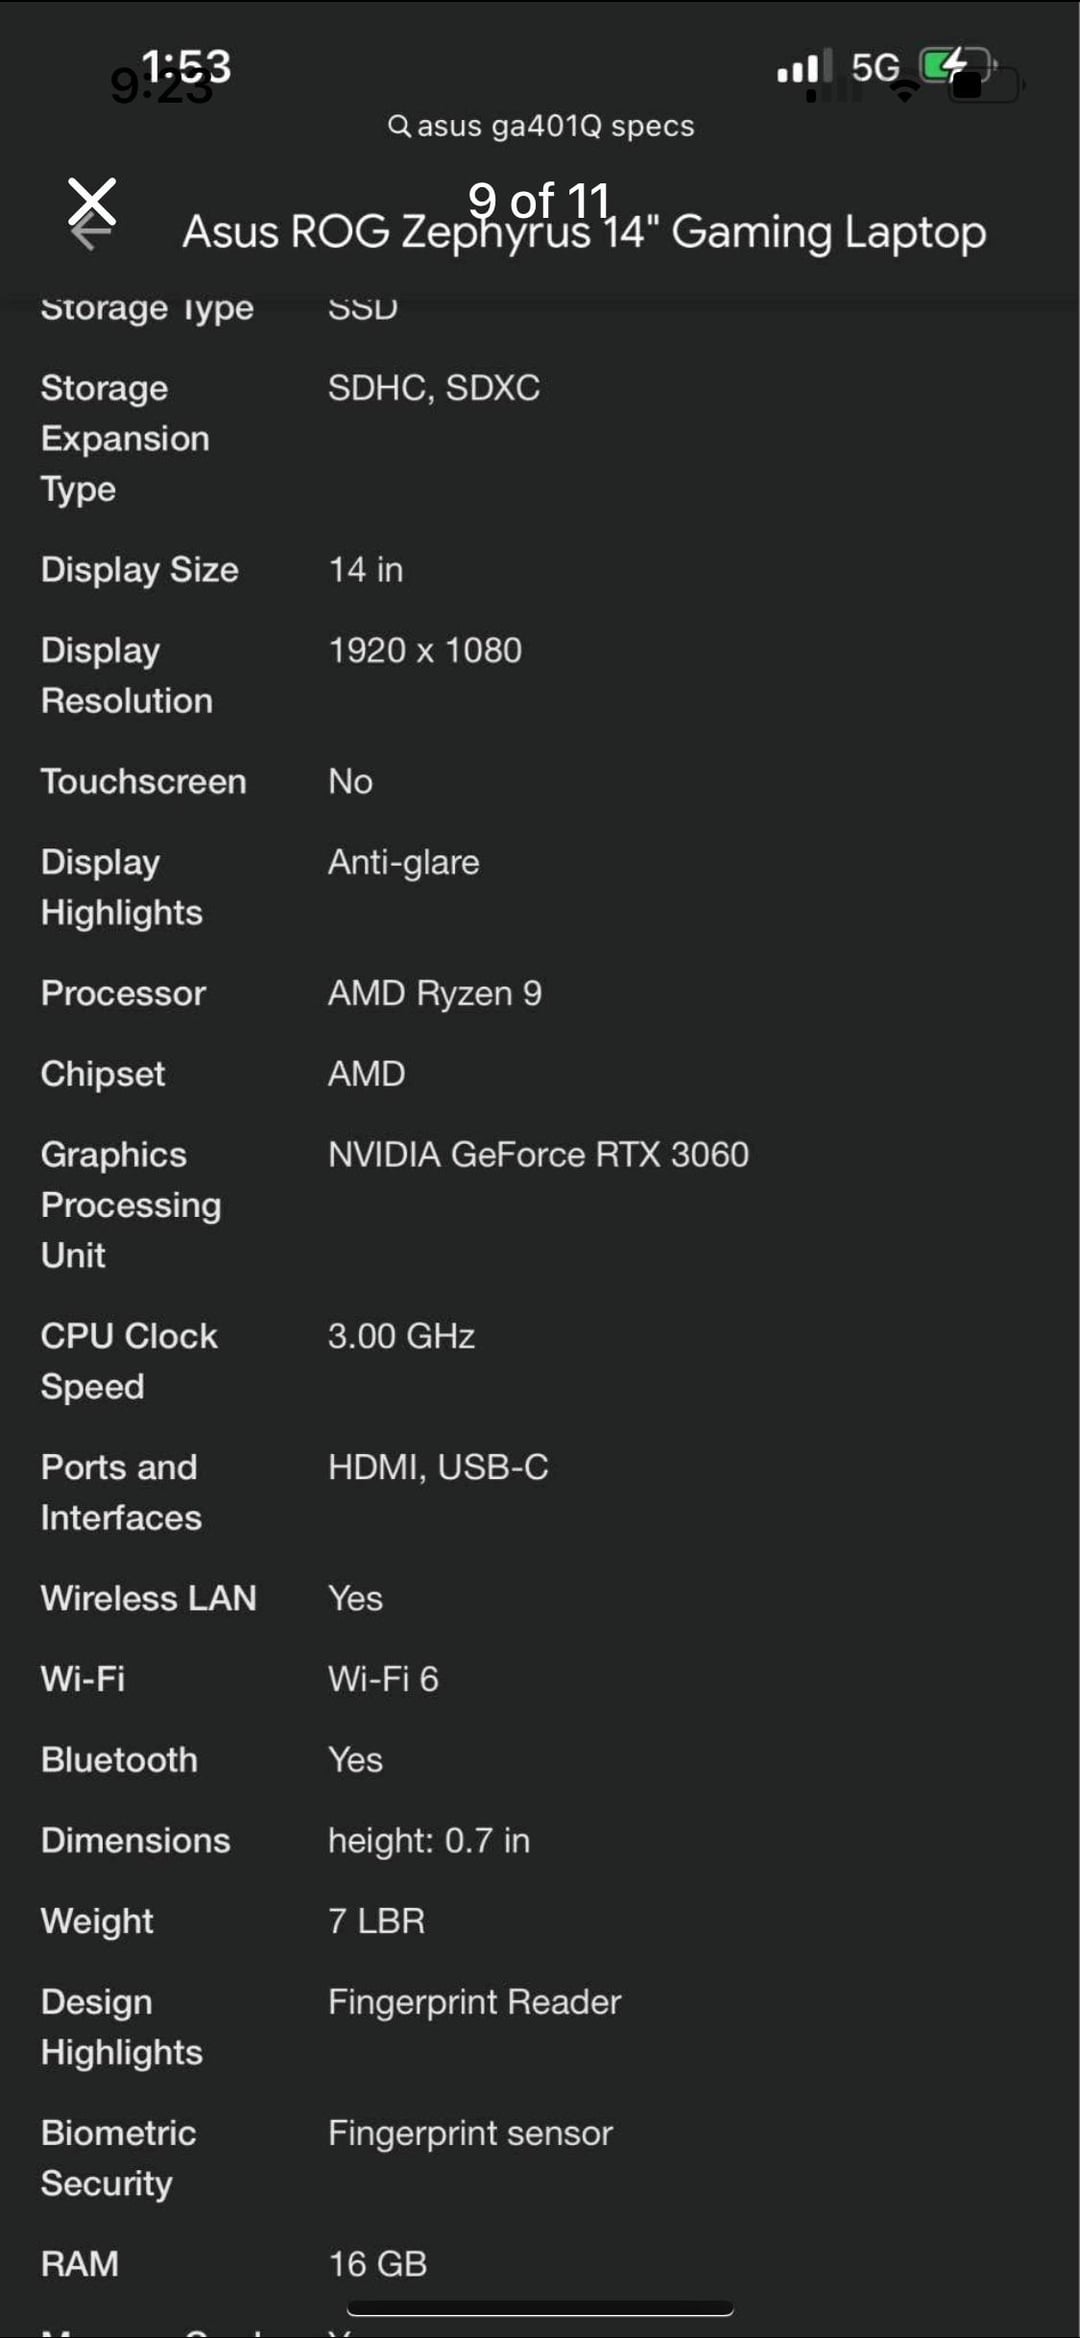Tap the 'asus ga401Q specs' search field

coord(541,126)
